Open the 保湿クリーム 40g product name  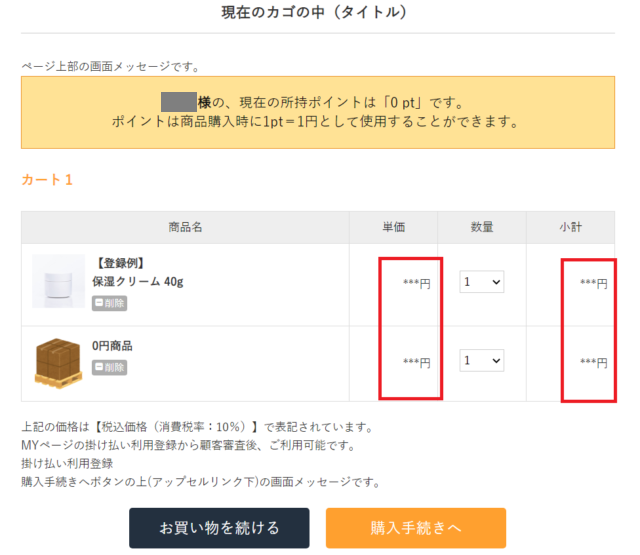(137, 282)
